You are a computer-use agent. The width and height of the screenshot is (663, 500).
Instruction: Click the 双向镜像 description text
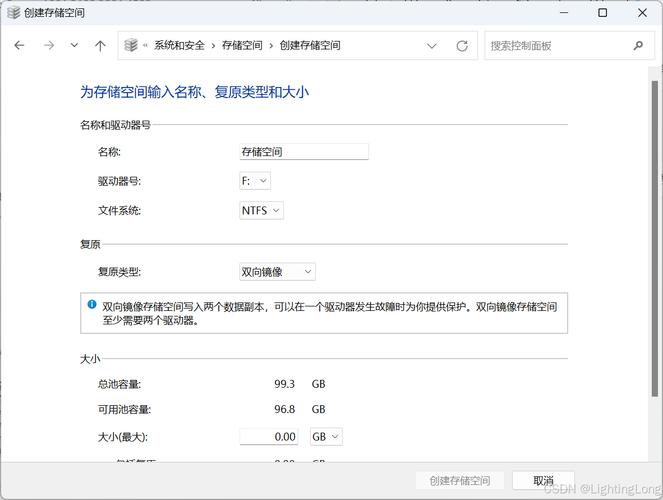click(330, 313)
